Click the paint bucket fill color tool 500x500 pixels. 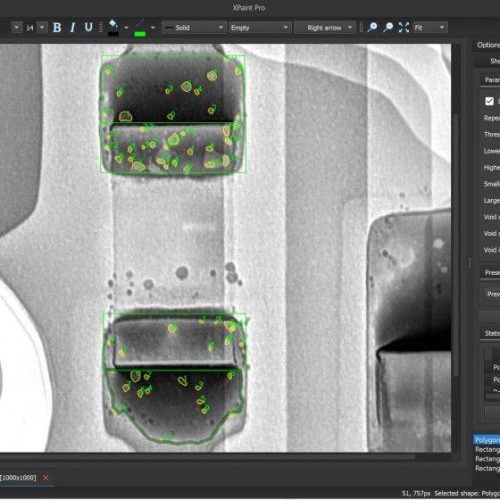point(113,24)
